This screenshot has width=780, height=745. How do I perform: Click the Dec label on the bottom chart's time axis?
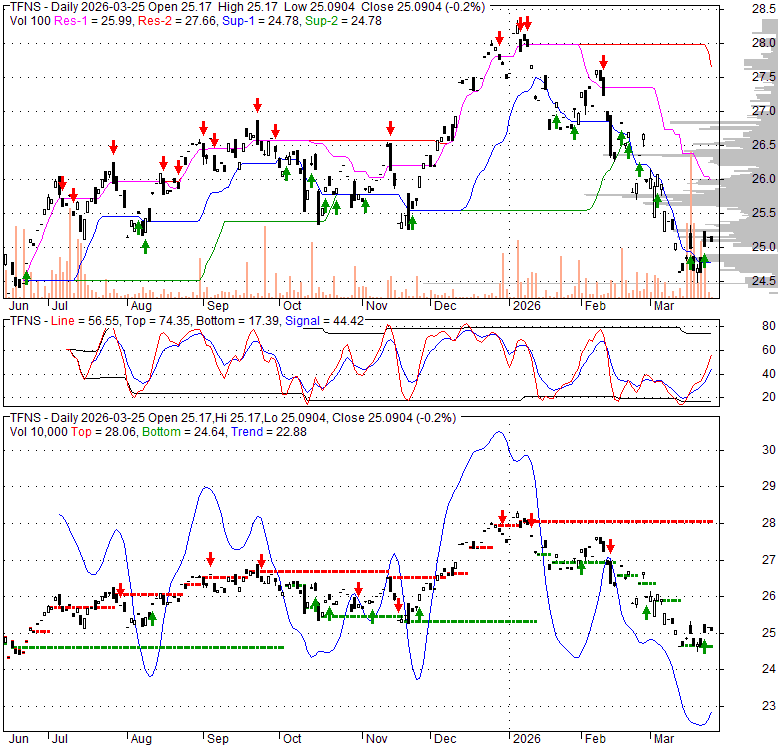(x=444, y=739)
